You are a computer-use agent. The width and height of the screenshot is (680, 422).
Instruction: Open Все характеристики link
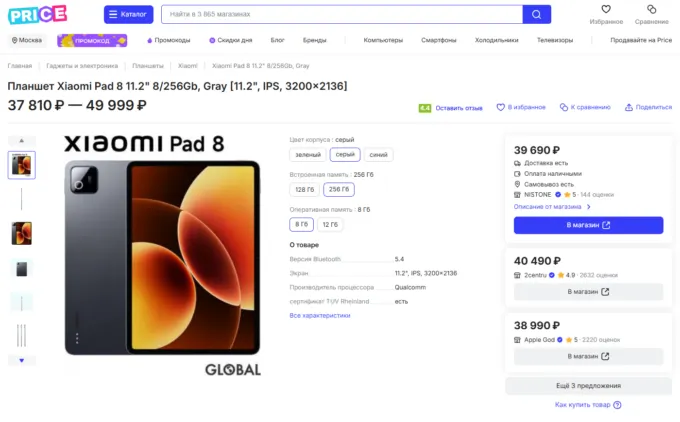click(x=320, y=316)
